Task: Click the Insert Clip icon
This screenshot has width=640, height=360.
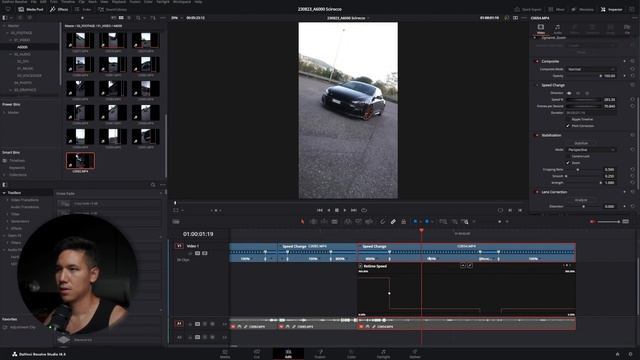Action: coord(348,222)
